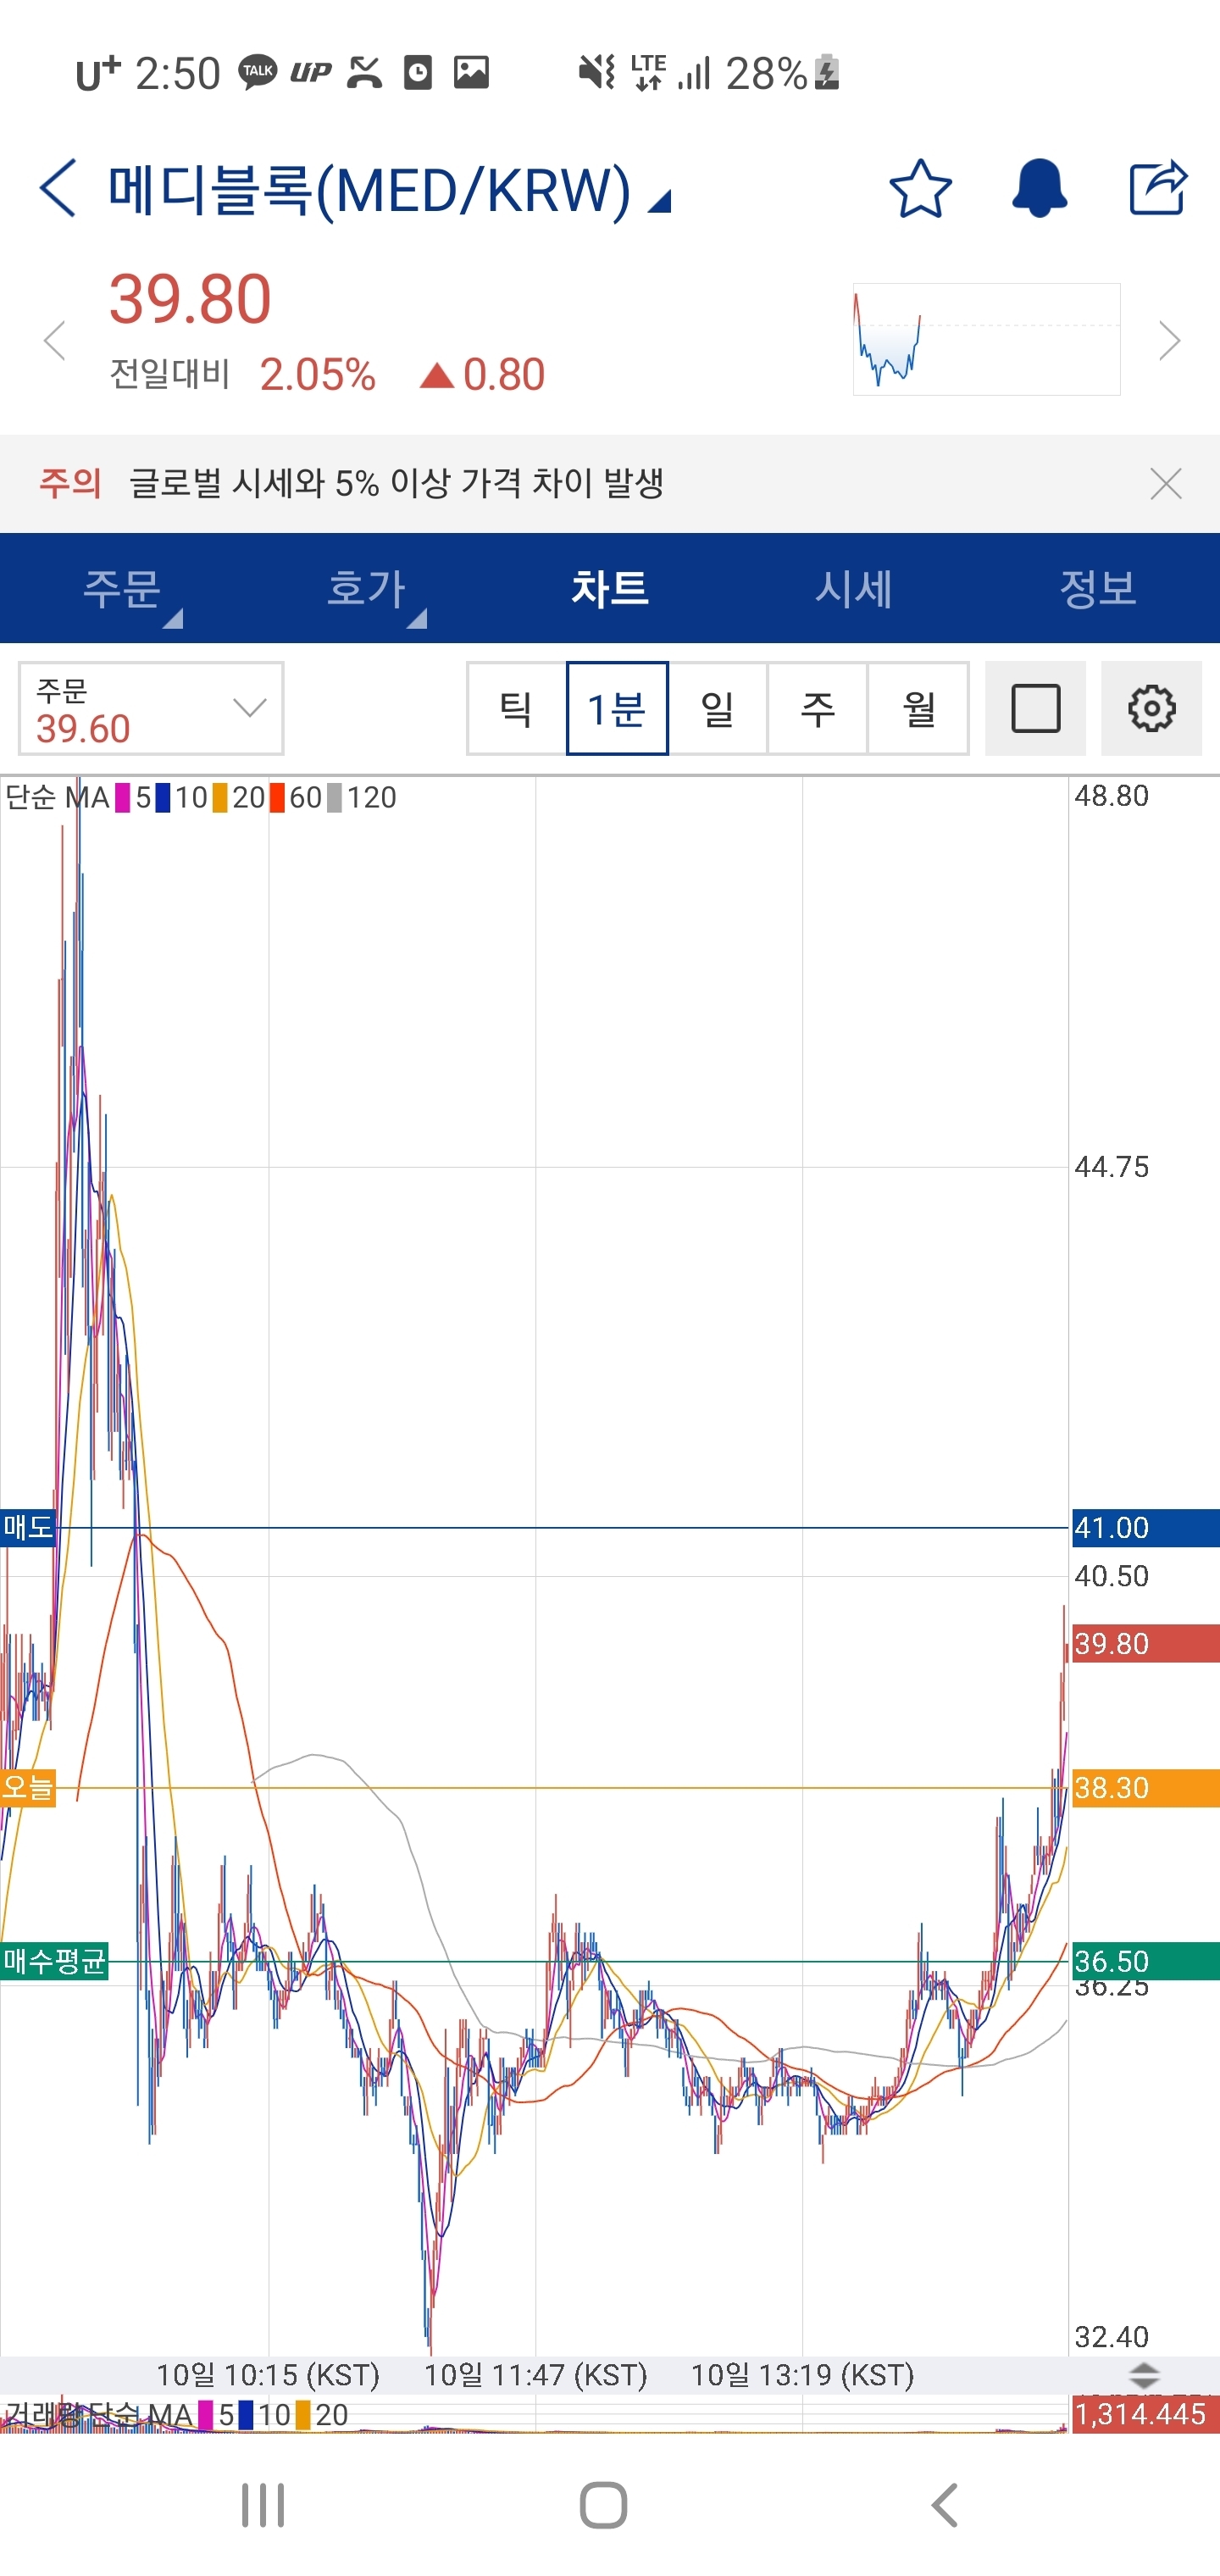Open price alert bell icon
Screen dimensions: 1220x2576
[x=1039, y=188]
